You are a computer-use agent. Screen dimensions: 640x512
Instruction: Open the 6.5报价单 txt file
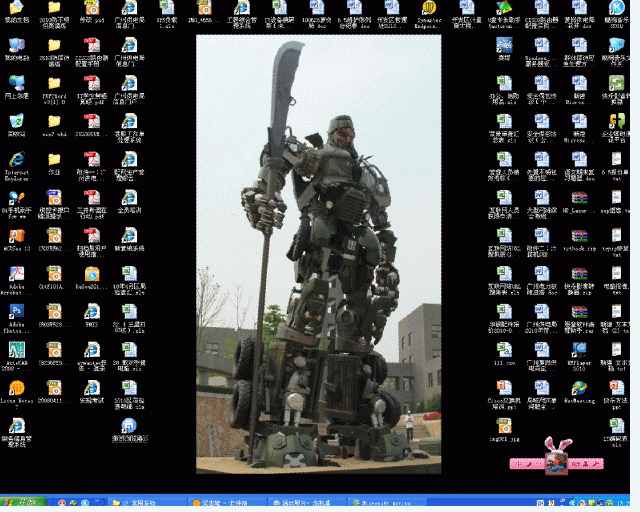[616, 166]
